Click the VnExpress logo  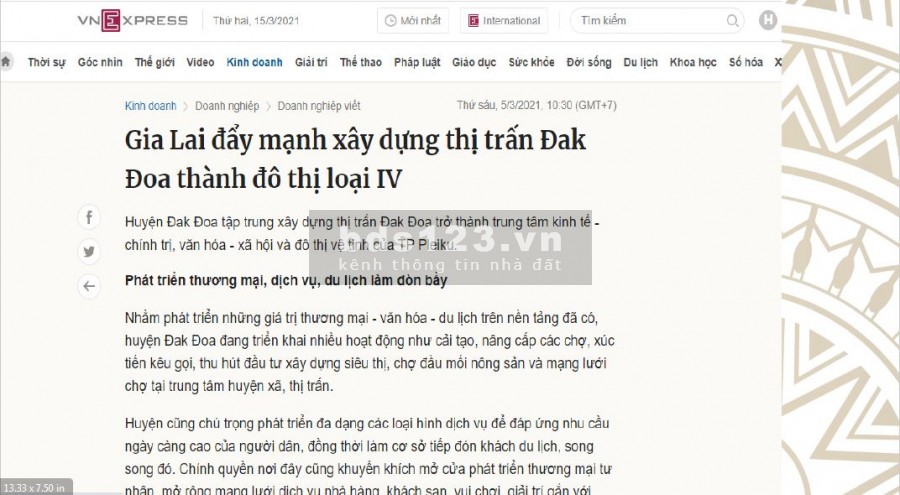(x=132, y=20)
